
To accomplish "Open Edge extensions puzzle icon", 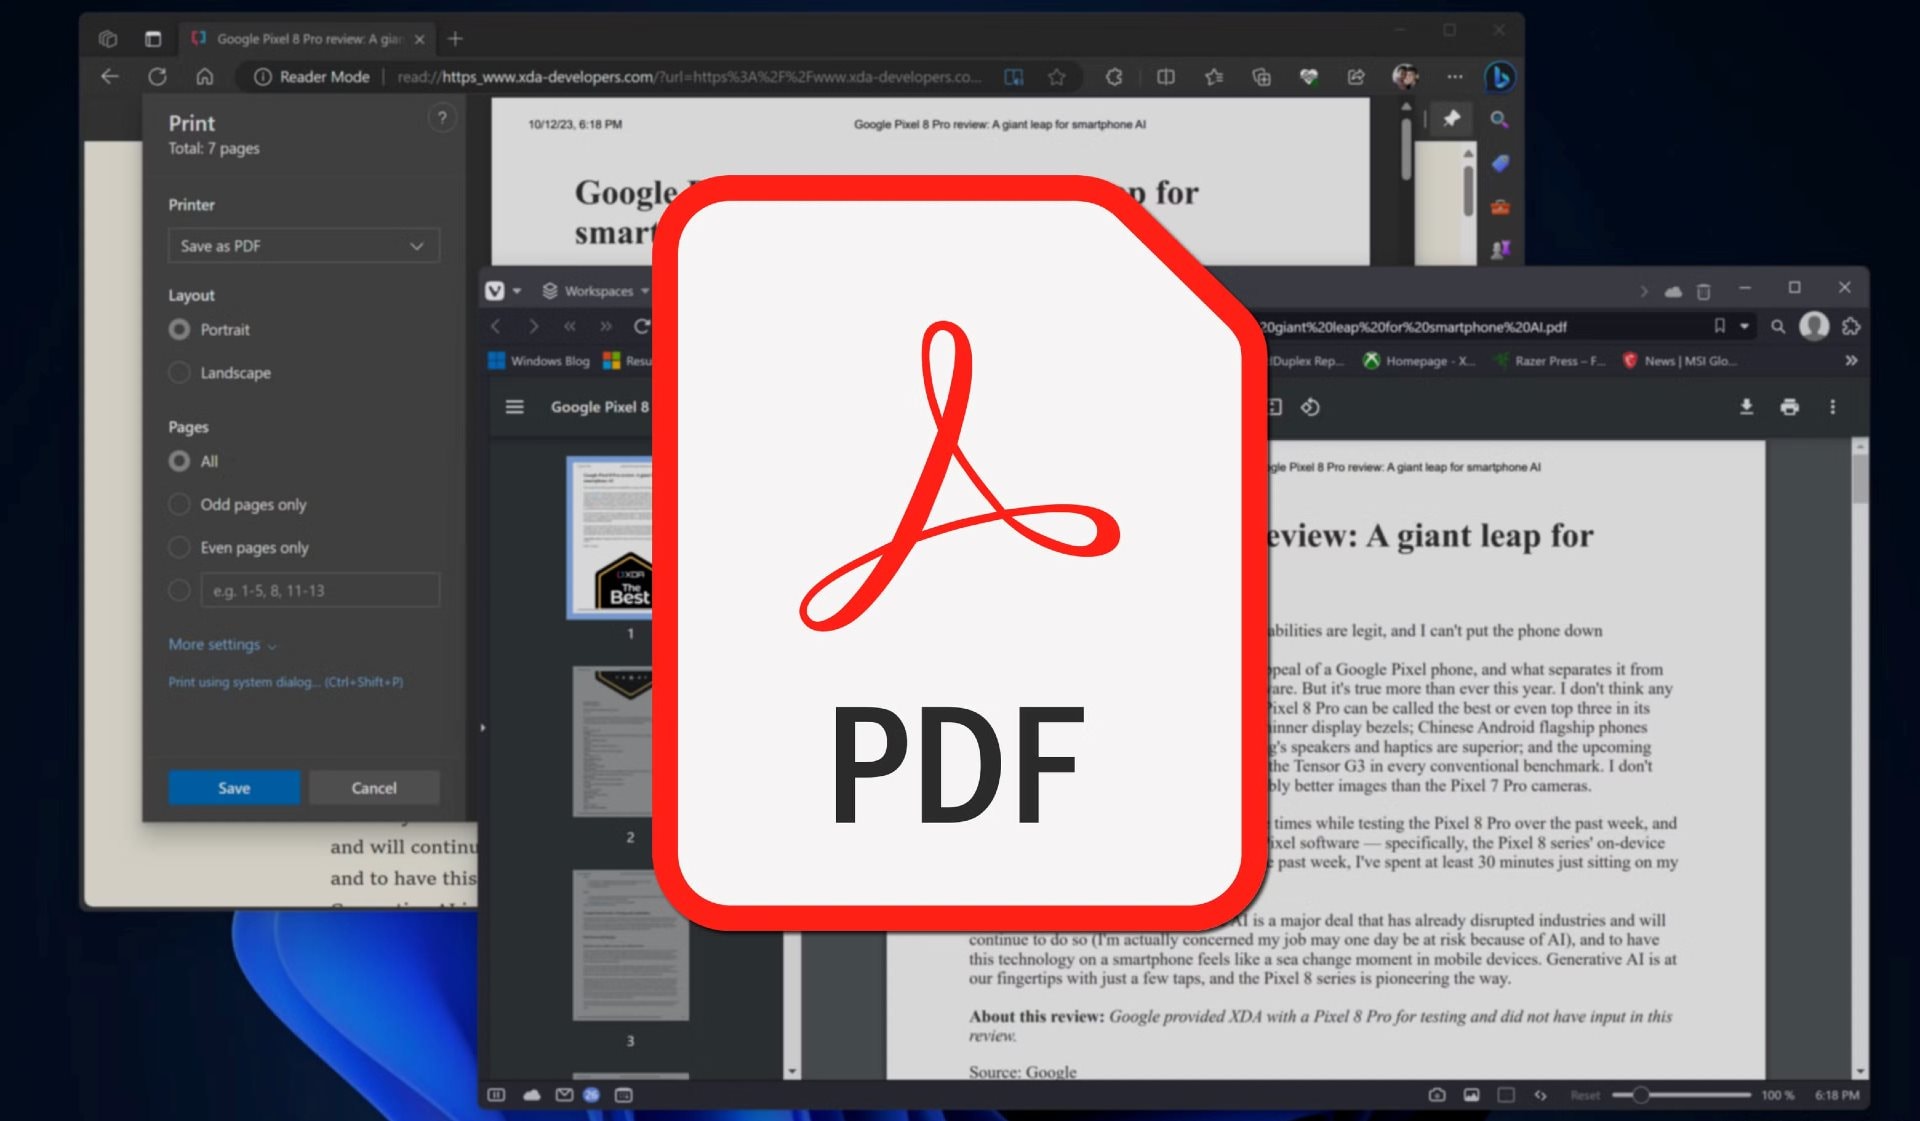I will coord(1114,77).
